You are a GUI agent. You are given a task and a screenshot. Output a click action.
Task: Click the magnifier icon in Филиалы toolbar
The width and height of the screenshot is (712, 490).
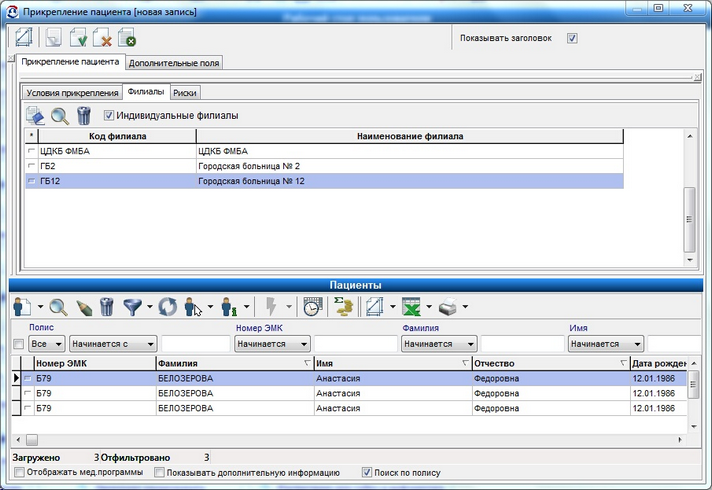(59, 116)
